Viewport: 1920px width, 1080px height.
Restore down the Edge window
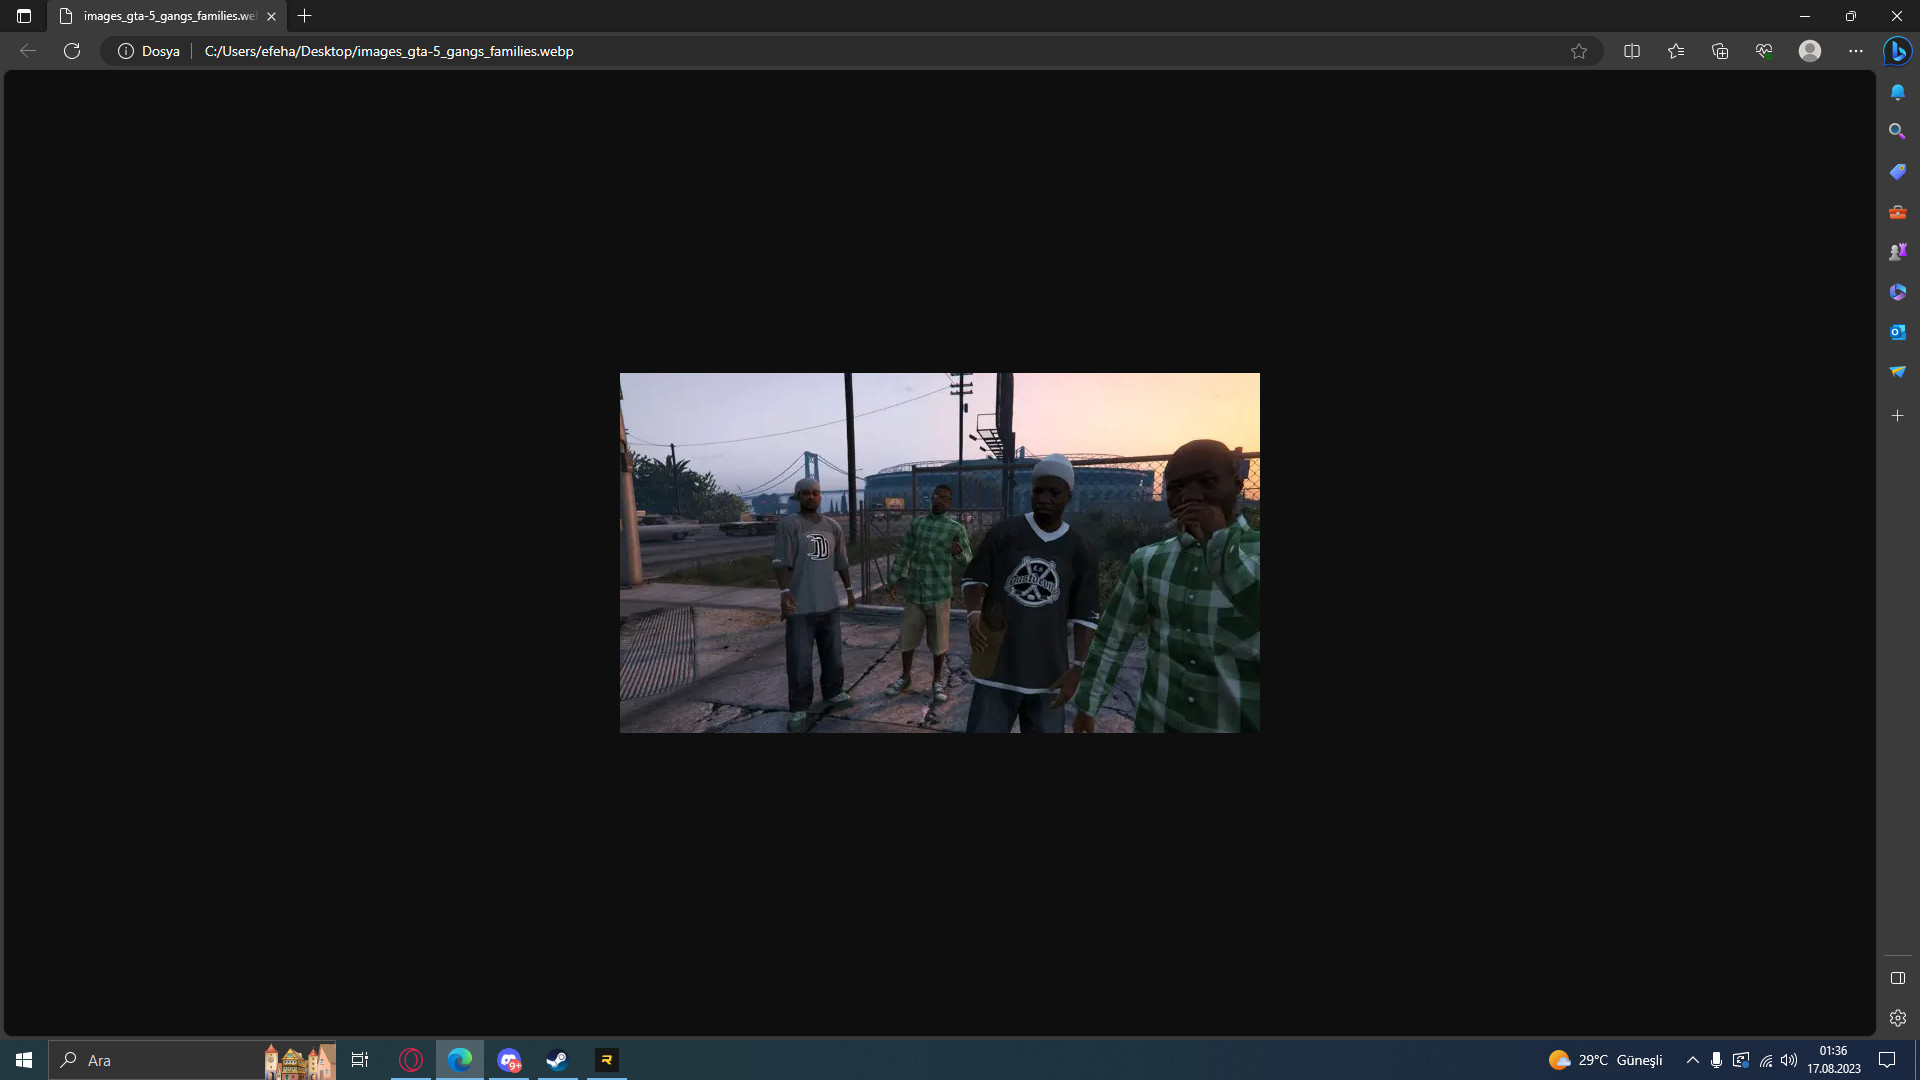[x=1851, y=16]
